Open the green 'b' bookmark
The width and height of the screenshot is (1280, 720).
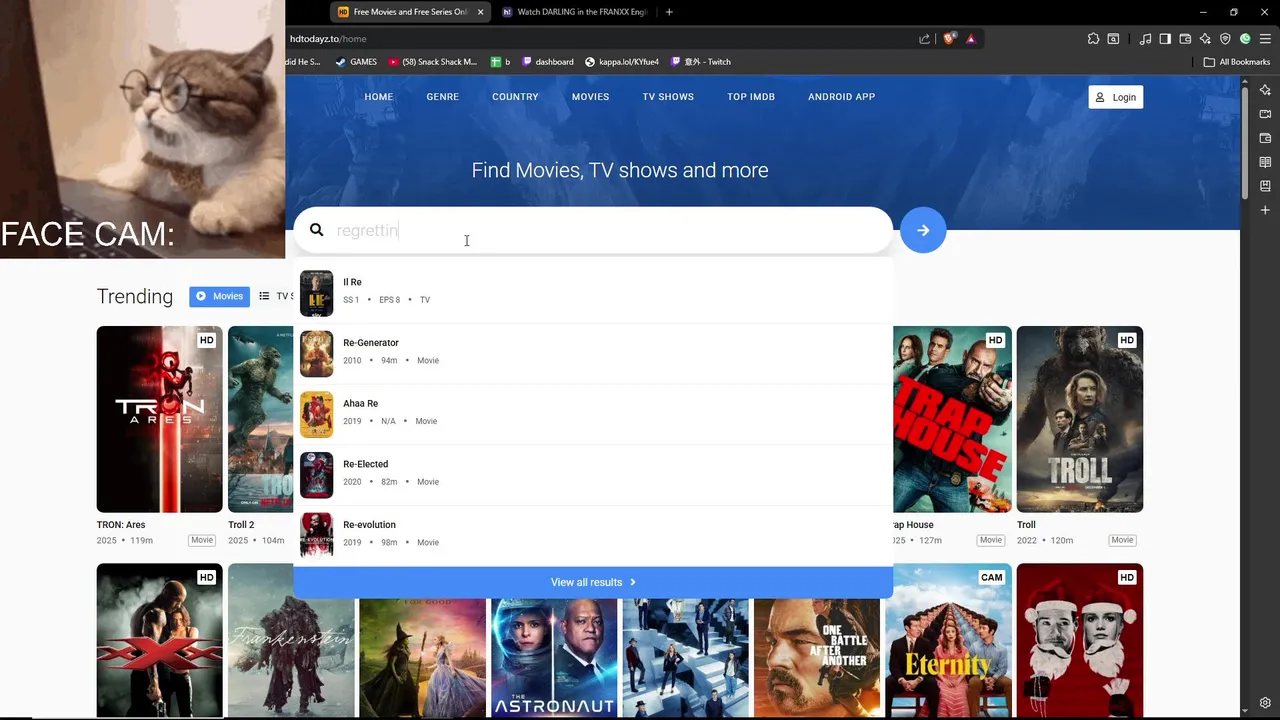(x=500, y=62)
